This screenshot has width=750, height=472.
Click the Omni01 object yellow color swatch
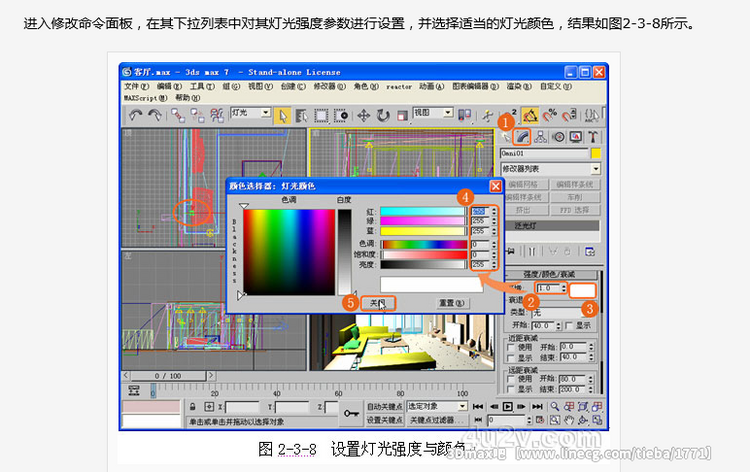(x=596, y=154)
